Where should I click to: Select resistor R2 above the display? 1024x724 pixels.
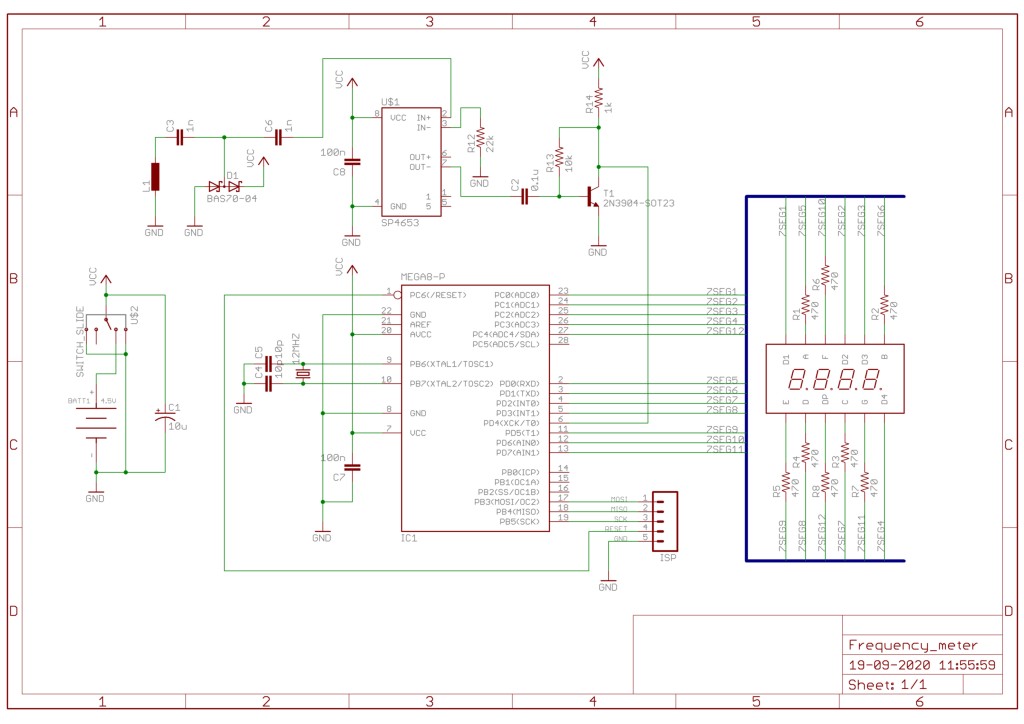[885, 305]
